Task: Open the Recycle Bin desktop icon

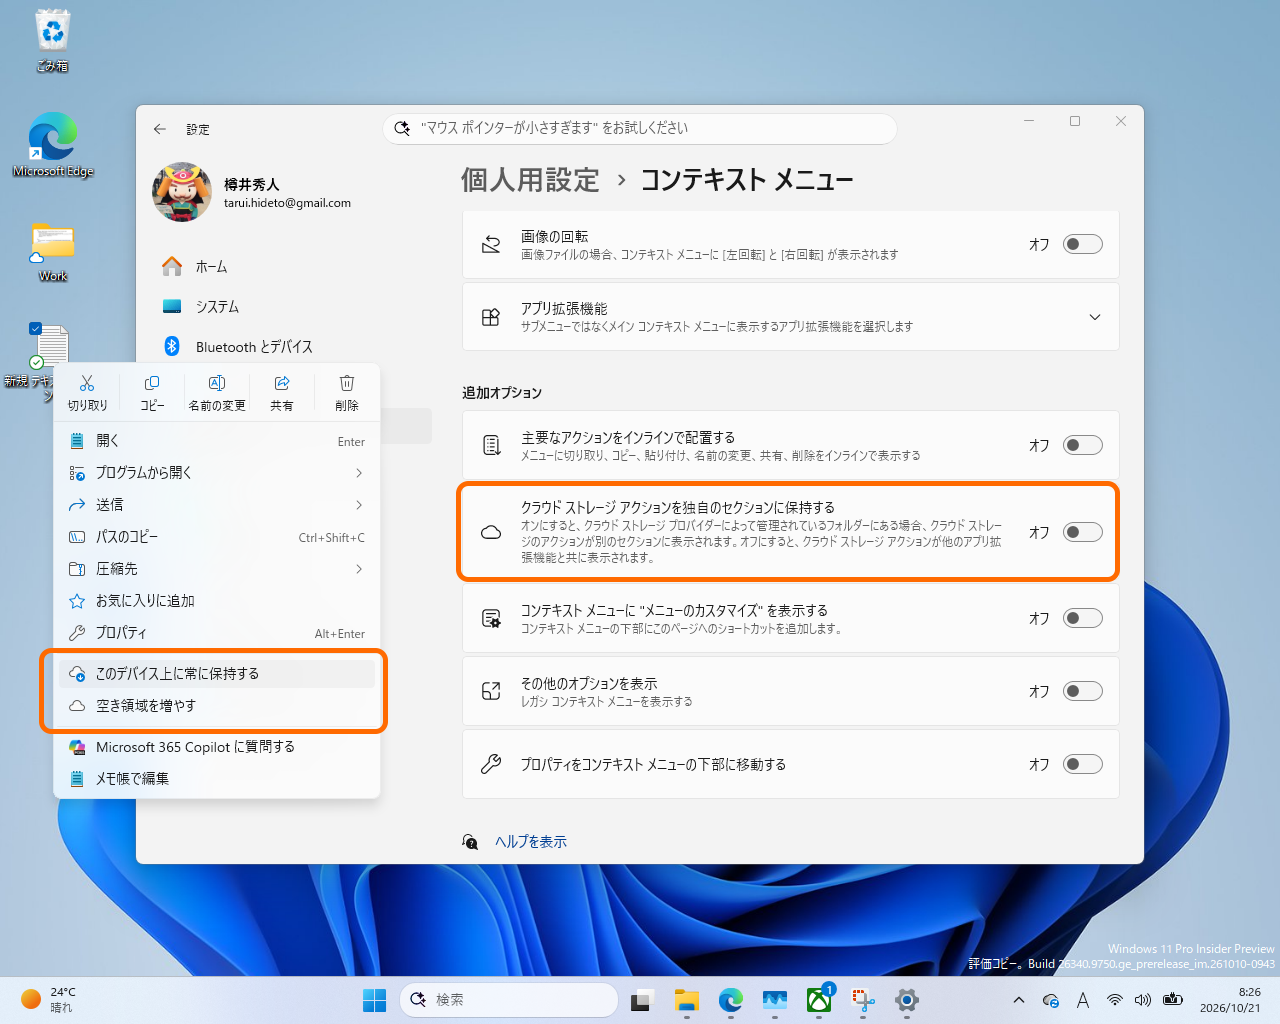Action: click(x=52, y=42)
